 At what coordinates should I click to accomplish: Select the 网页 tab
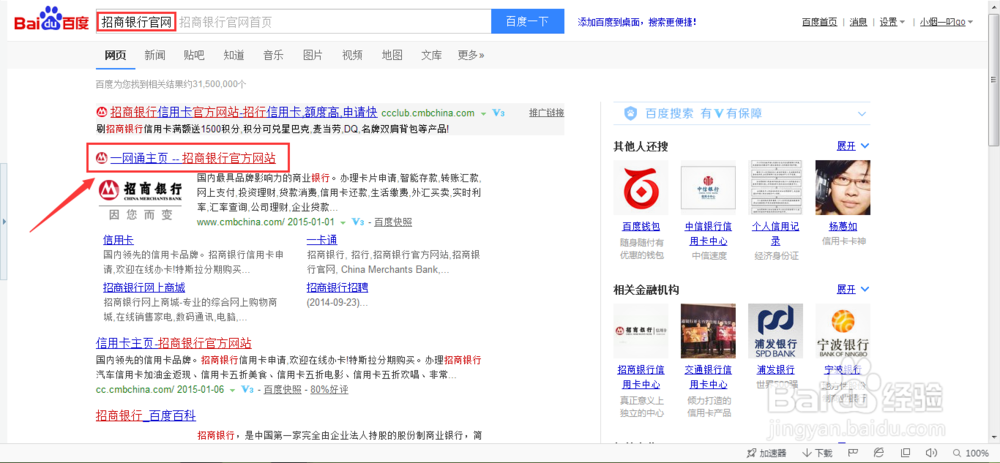coord(115,55)
